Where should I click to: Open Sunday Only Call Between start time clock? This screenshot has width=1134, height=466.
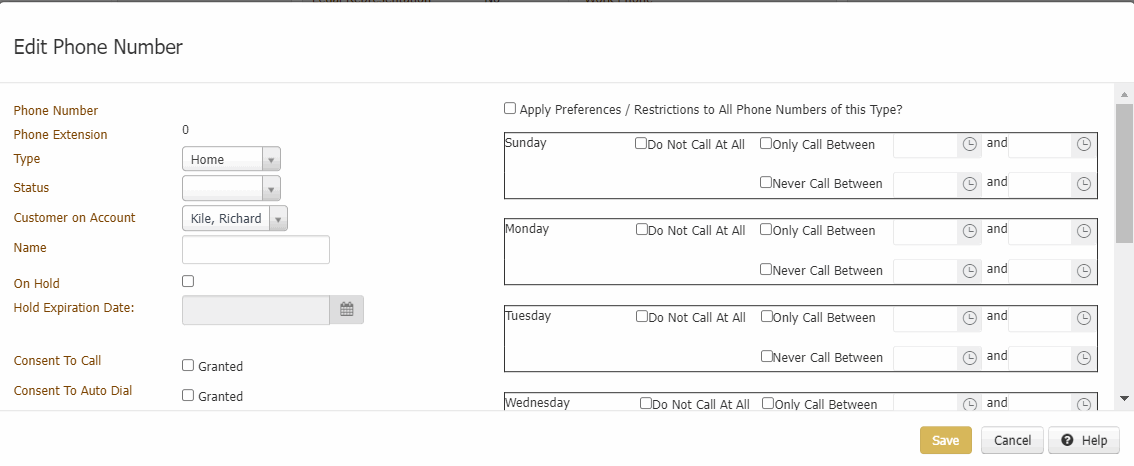[x=969, y=145]
